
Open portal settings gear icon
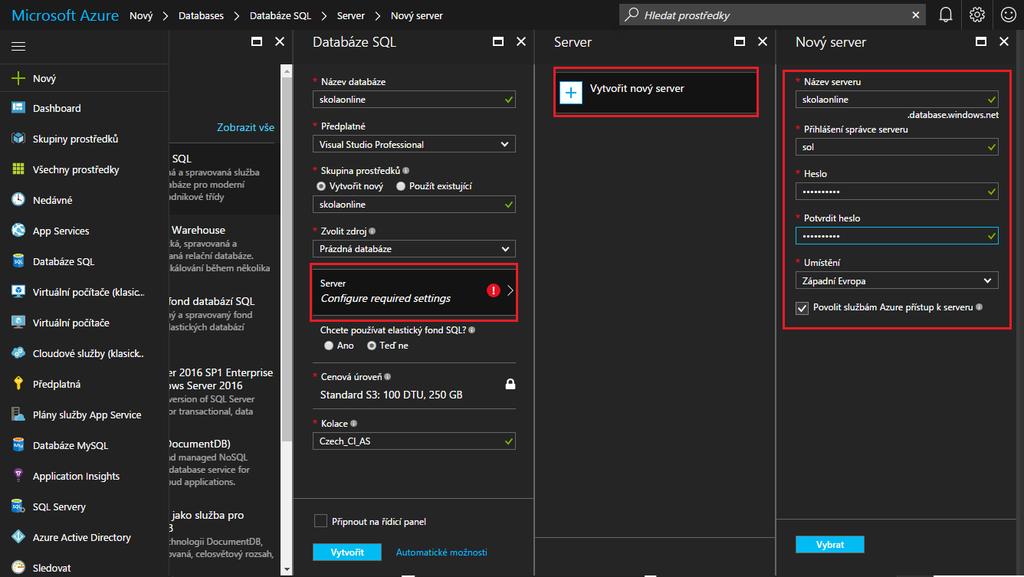coord(977,14)
